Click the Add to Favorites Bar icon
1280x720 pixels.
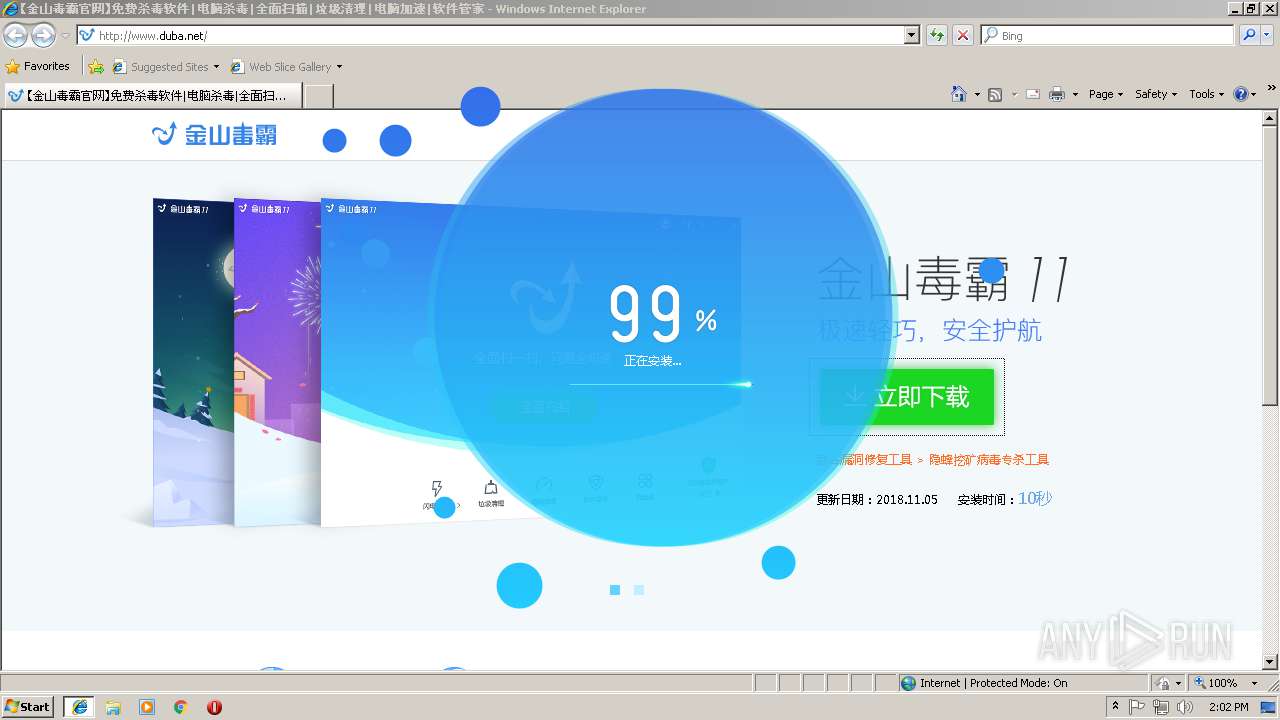96,66
